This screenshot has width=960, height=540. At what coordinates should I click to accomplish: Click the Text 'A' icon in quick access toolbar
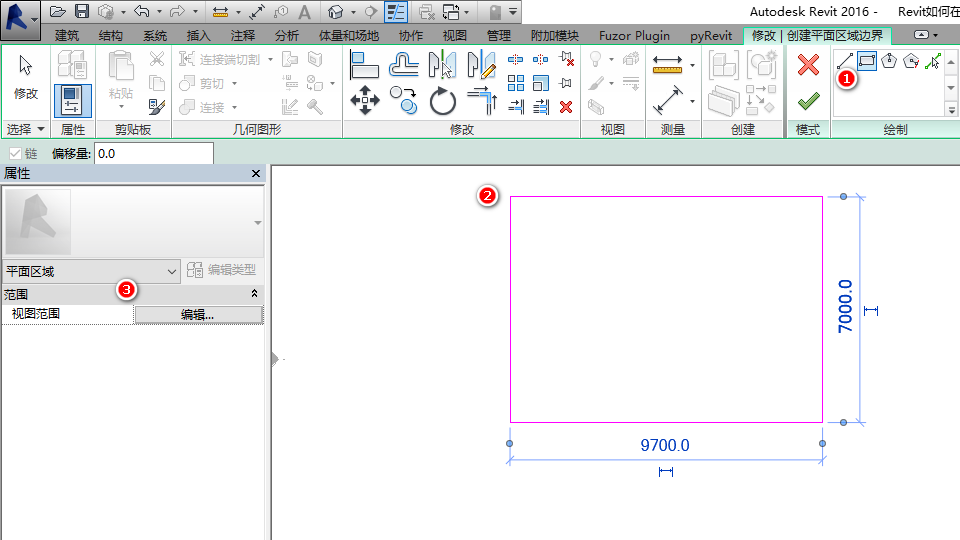[x=304, y=12]
